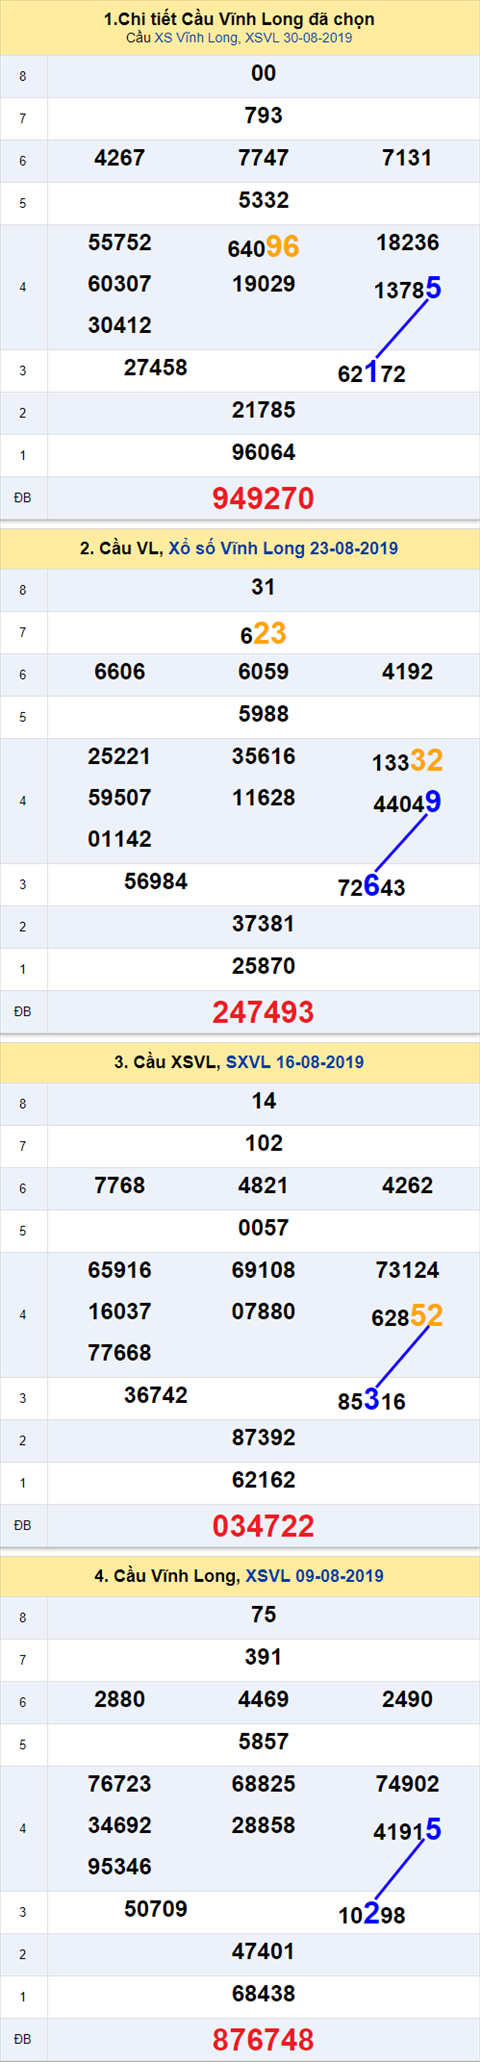480x2062 pixels.
Task: Click the number 27458
Action: 156,368
